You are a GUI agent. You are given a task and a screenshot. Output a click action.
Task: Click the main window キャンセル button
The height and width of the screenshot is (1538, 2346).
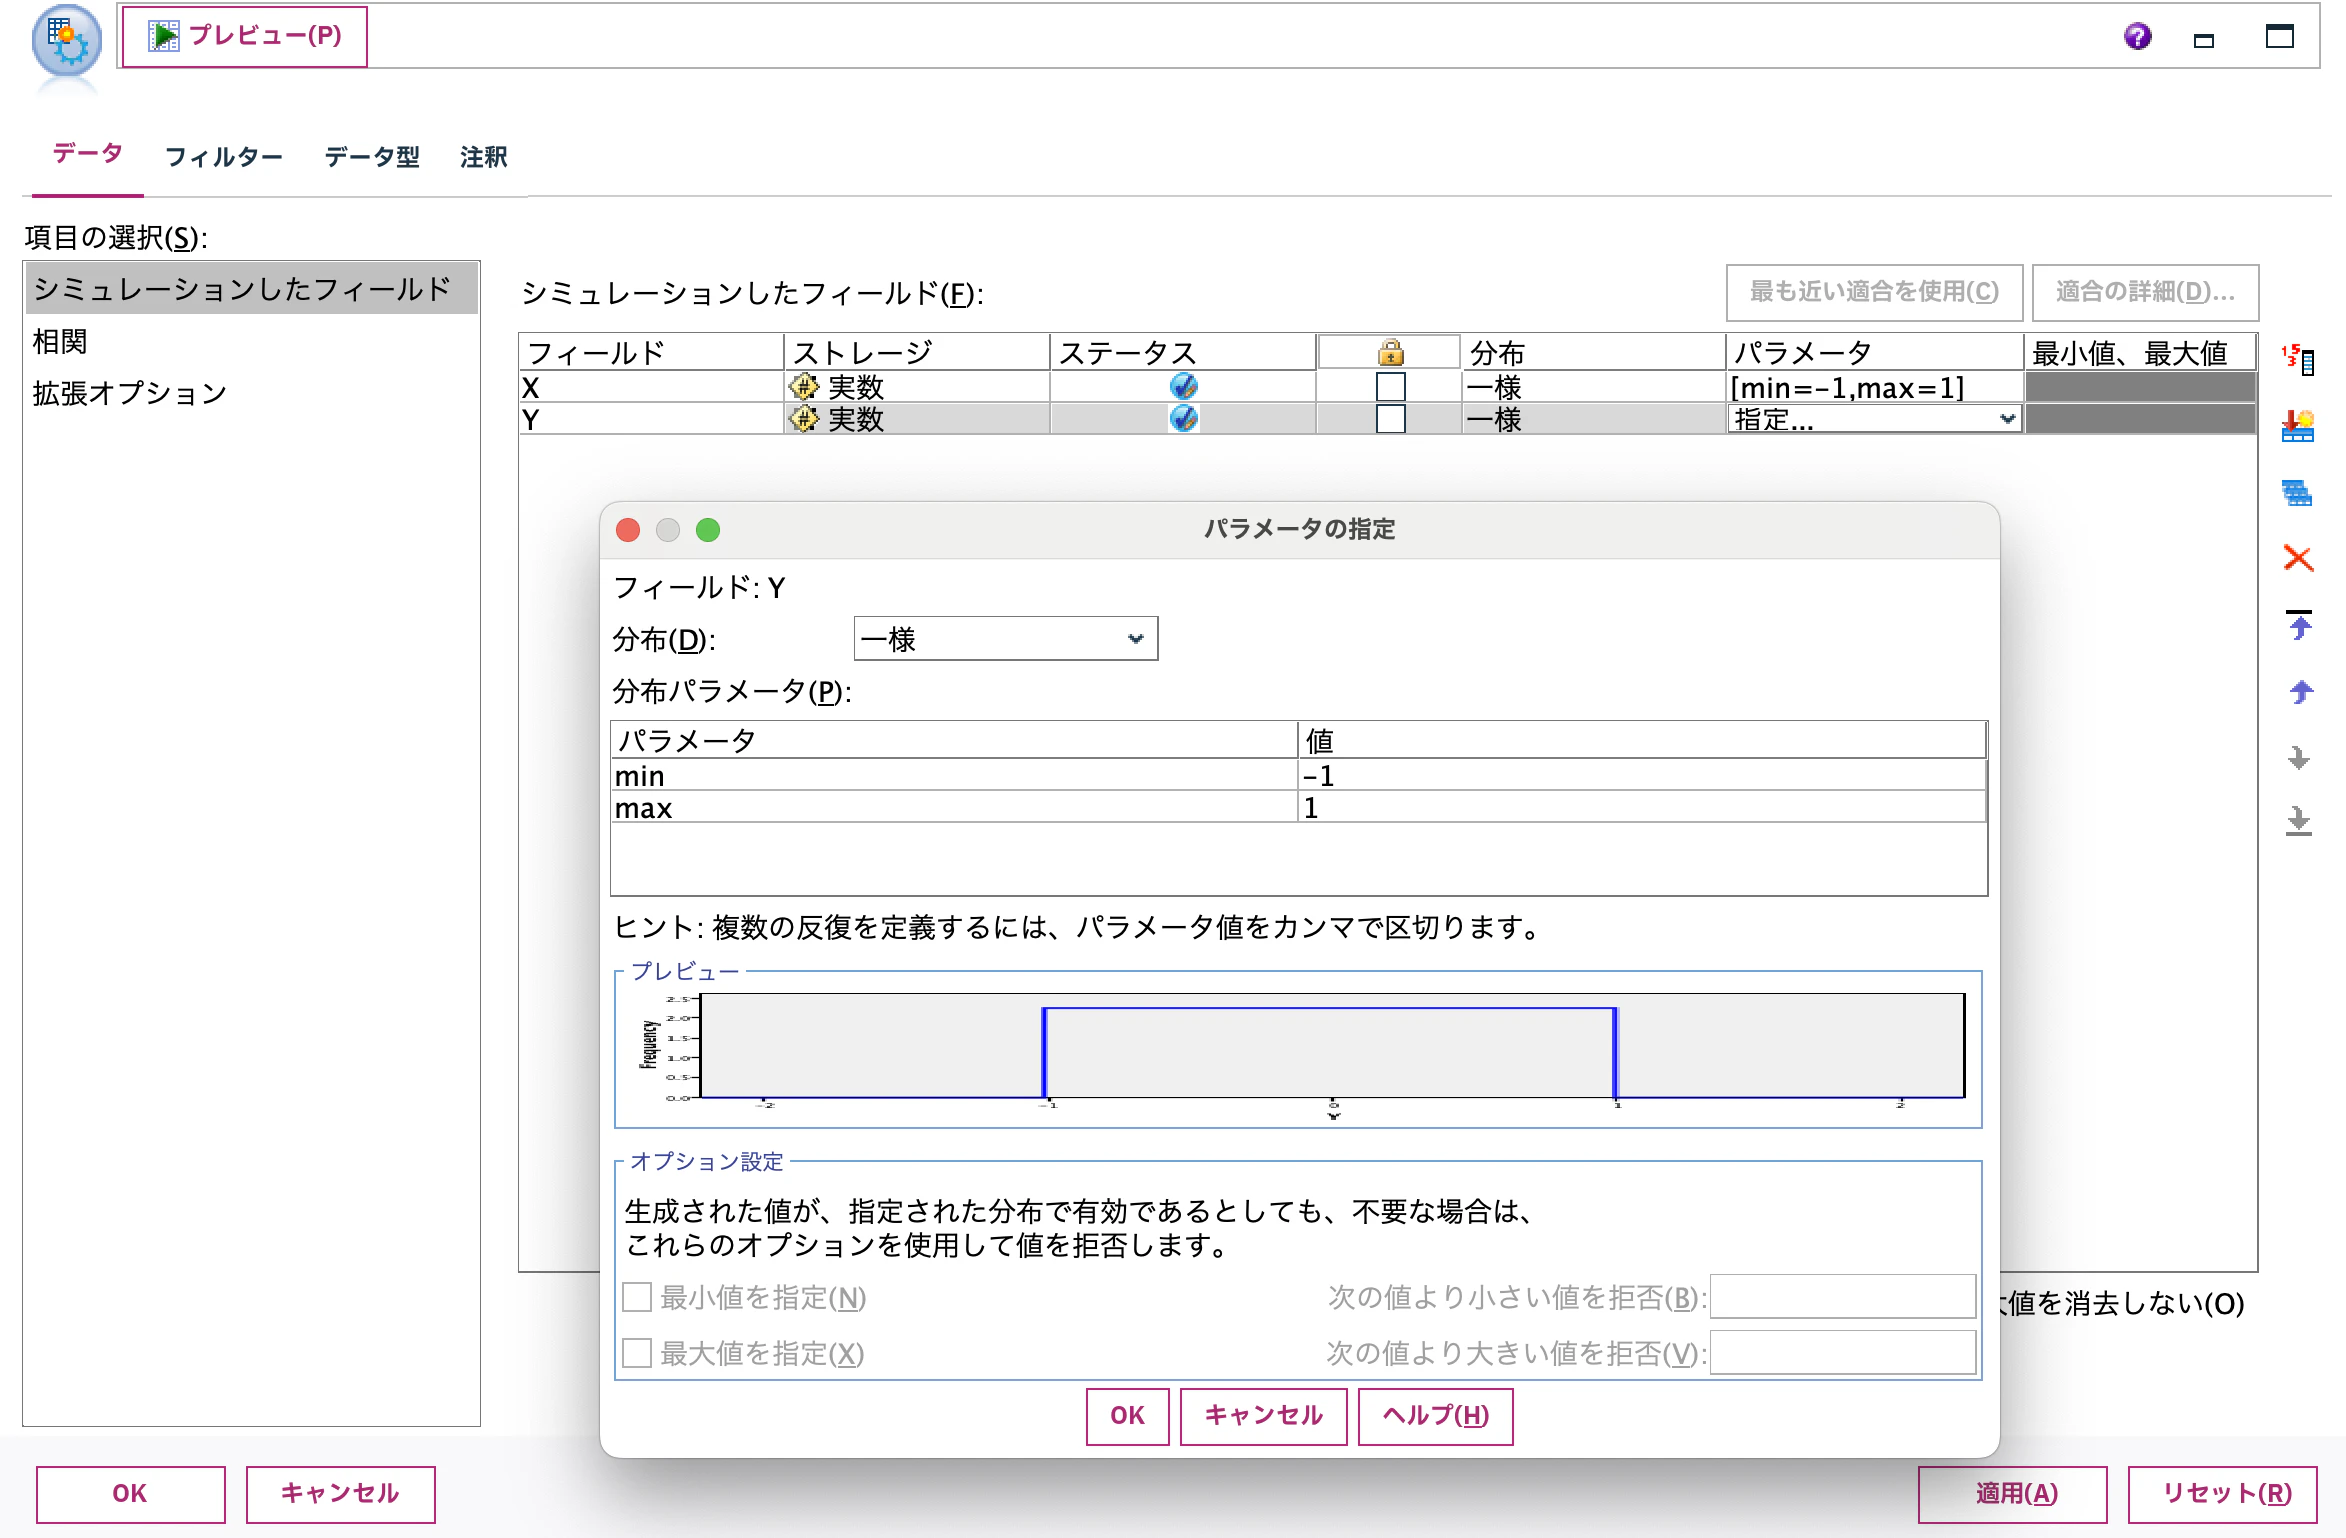(340, 1493)
